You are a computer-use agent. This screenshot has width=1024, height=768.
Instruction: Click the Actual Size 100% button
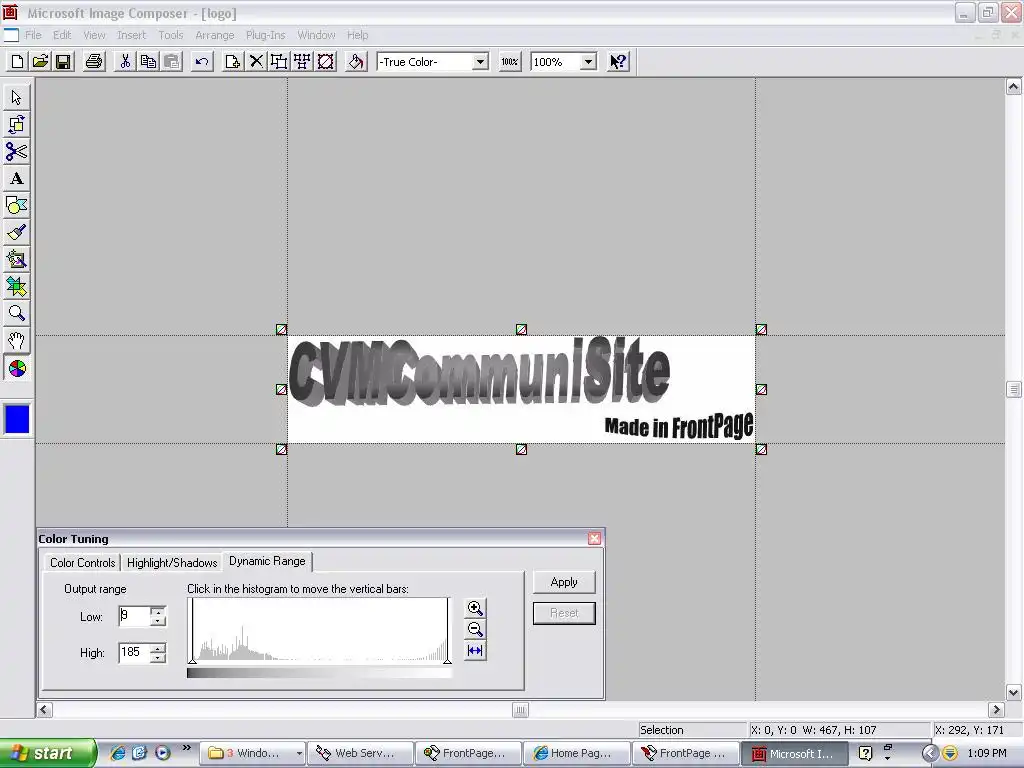[509, 62]
